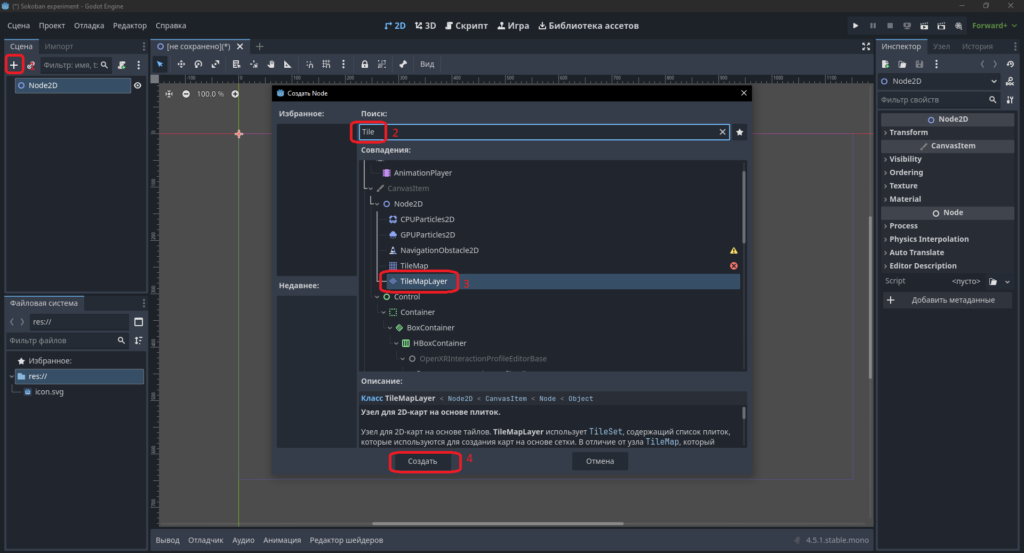Open the Inspector object history icon
1024x553 pixels.
coord(1010,64)
